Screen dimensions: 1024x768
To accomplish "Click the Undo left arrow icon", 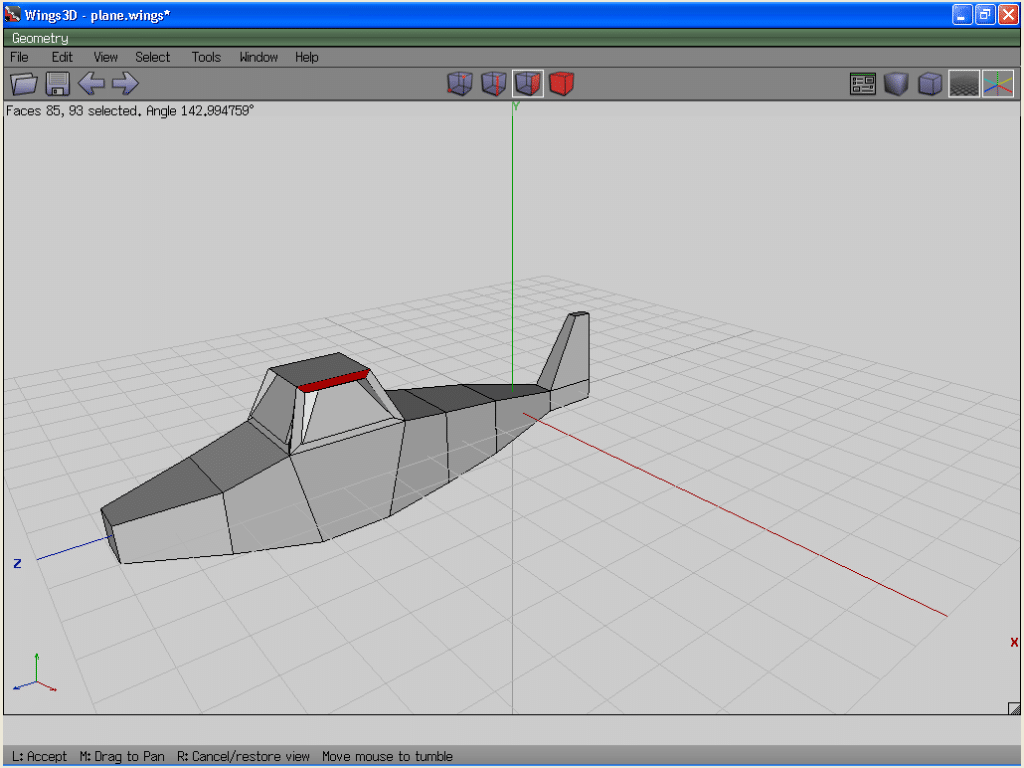I will tap(91, 84).
